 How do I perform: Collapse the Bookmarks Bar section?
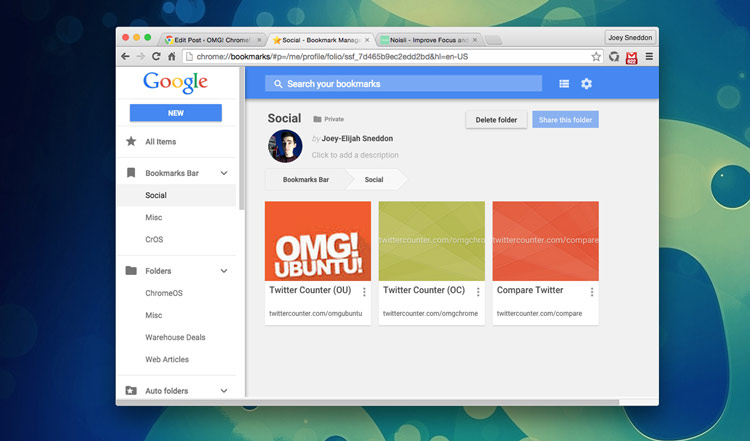(x=224, y=174)
